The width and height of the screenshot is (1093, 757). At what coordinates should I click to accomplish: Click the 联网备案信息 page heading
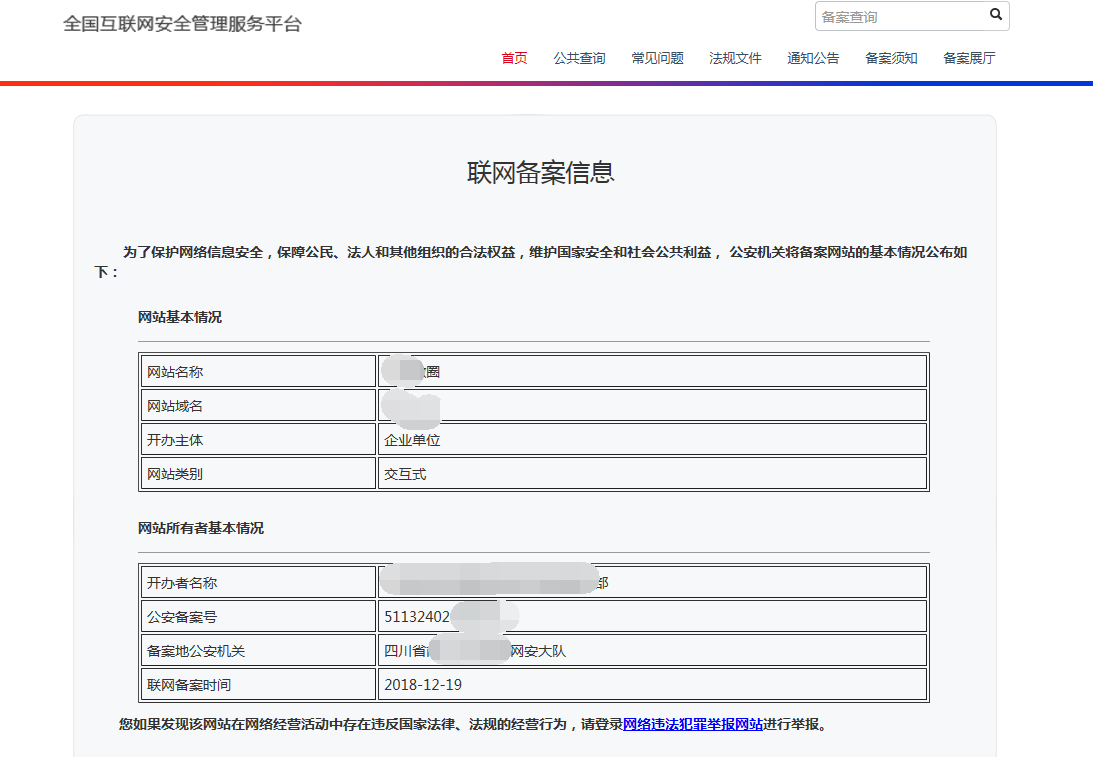point(540,172)
